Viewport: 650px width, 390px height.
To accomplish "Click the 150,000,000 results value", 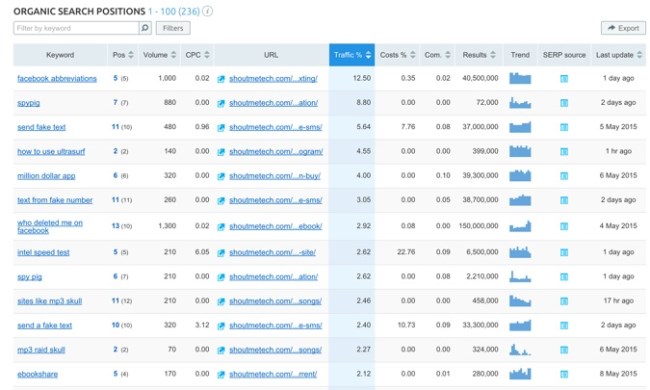I will (x=478, y=226).
